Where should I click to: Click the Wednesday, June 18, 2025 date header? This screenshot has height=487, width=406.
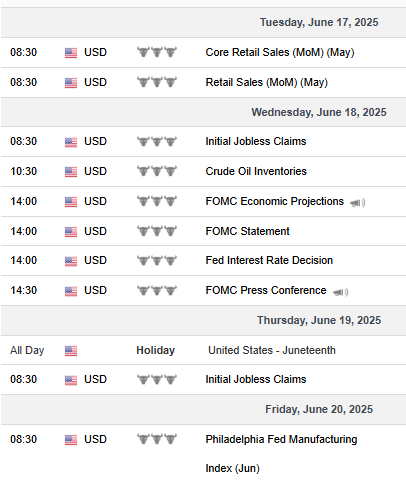click(x=319, y=112)
